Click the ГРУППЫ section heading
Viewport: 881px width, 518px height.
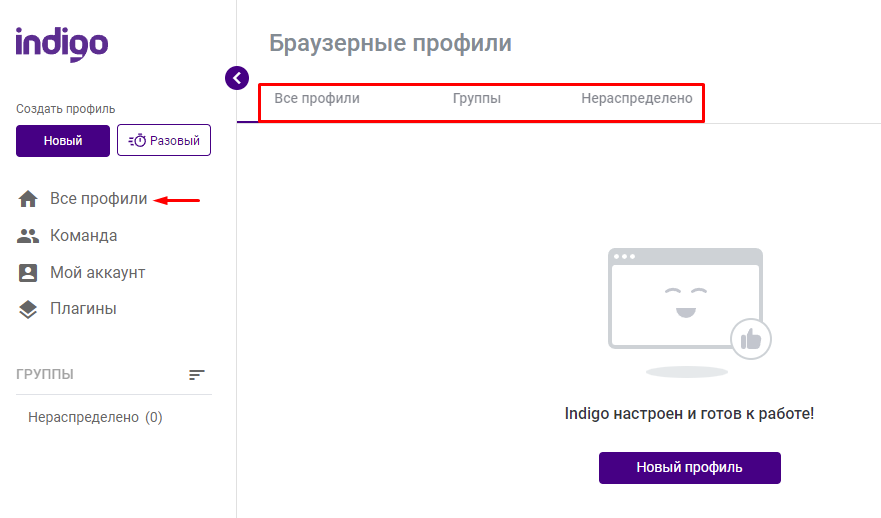coord(45,374)
